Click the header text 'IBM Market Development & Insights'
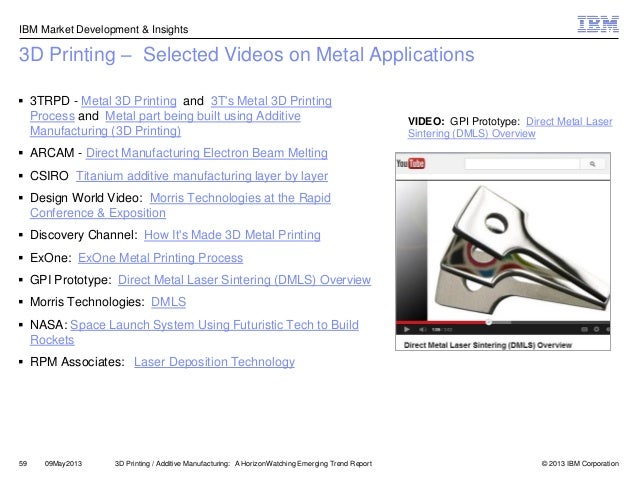This screenshot has height=479, width=638. (103, 29)
